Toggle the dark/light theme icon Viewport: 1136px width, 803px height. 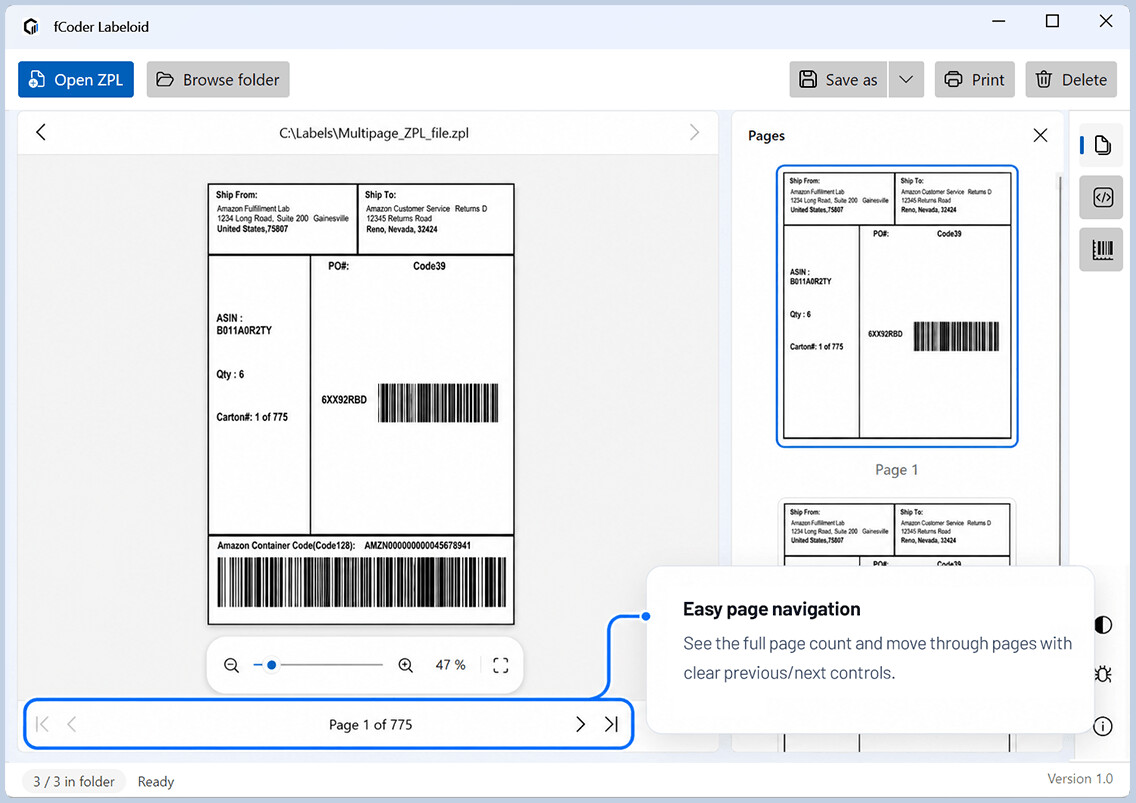tap(1103, 625)
